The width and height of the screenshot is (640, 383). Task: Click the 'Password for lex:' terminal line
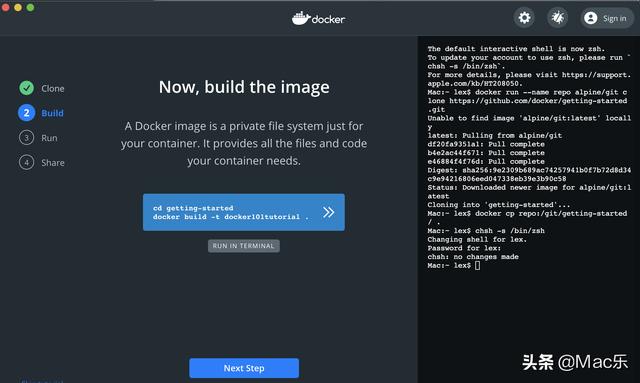tap(464, 248)
